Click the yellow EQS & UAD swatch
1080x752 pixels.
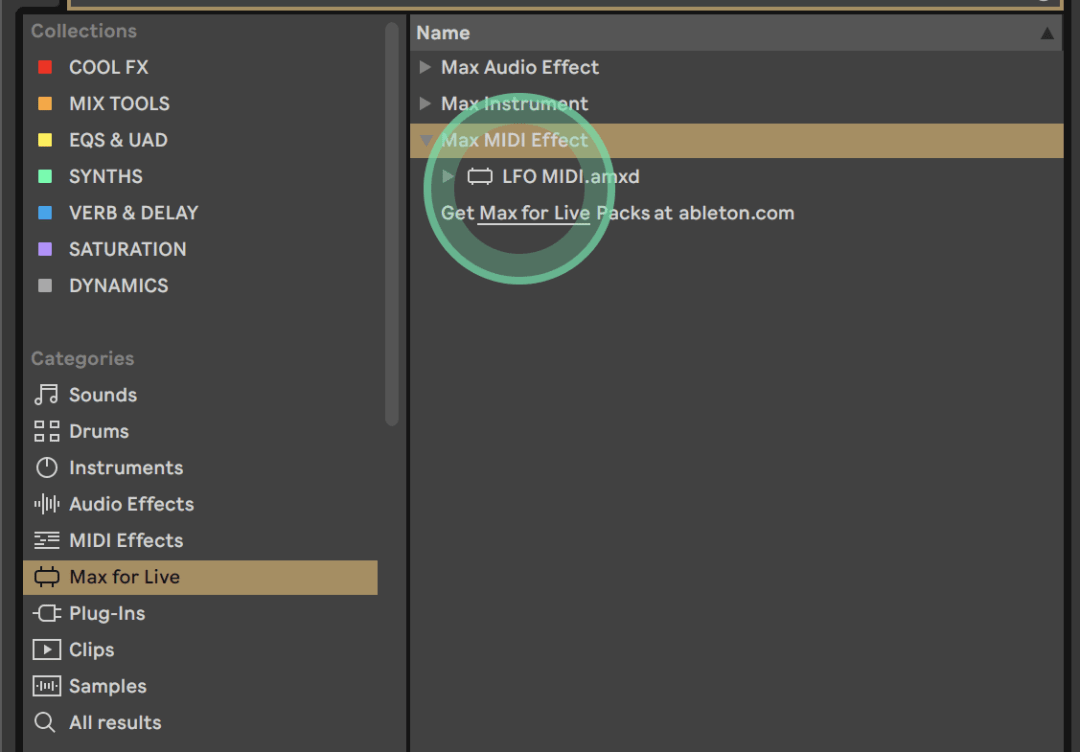45,140
